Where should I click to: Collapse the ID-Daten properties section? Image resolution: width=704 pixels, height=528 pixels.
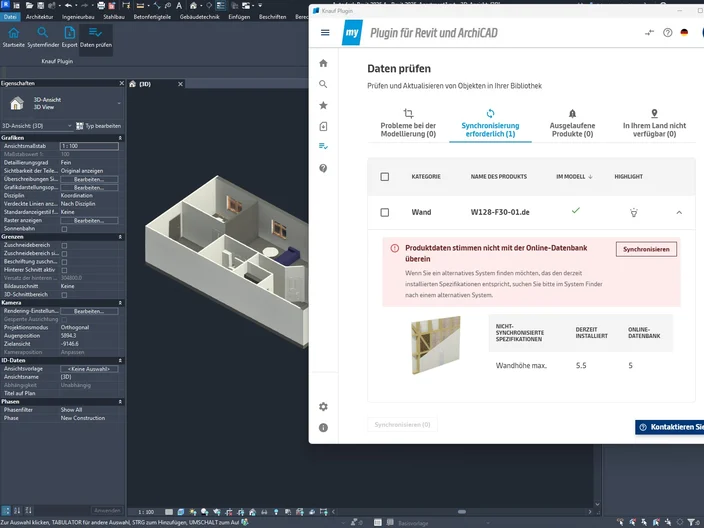pyautogui.click(x=120, y=361)
